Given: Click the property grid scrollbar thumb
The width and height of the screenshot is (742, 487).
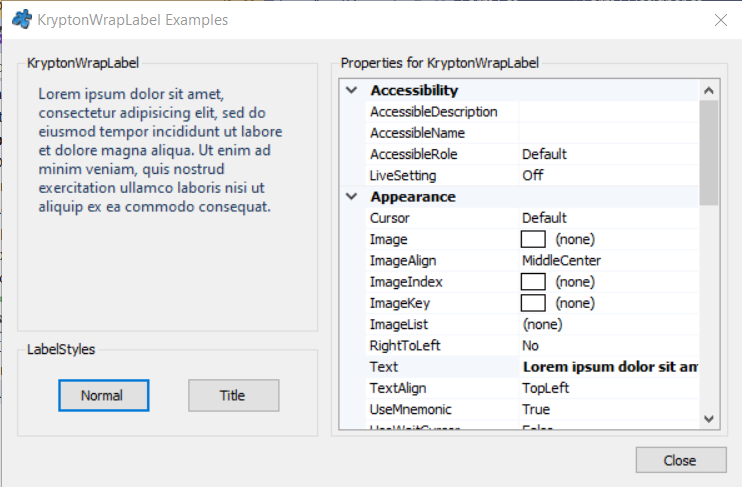Looking at the screenshot, I should [708, 153].
